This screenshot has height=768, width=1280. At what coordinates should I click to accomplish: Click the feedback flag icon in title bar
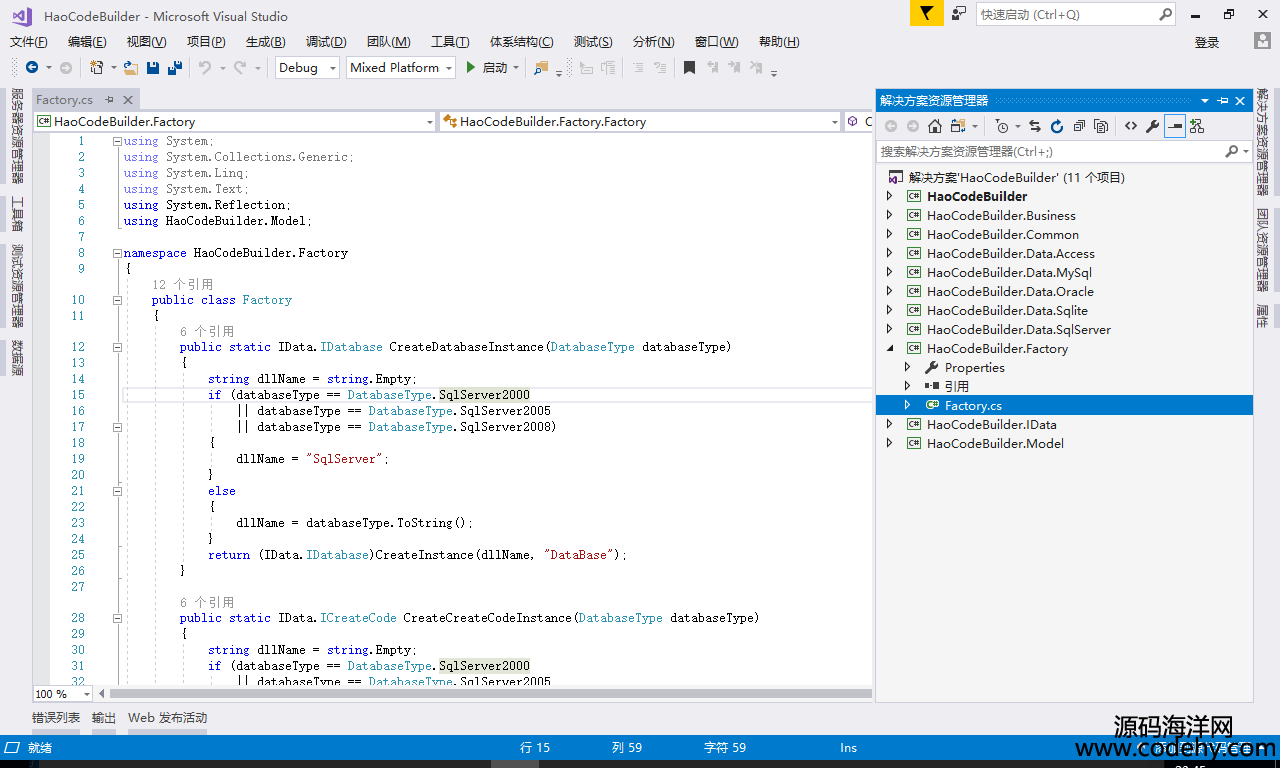pos(926,14)
